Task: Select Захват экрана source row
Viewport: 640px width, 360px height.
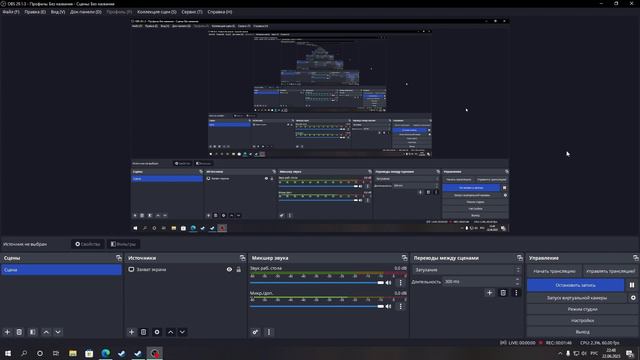Action: click(x=185, y=269)
